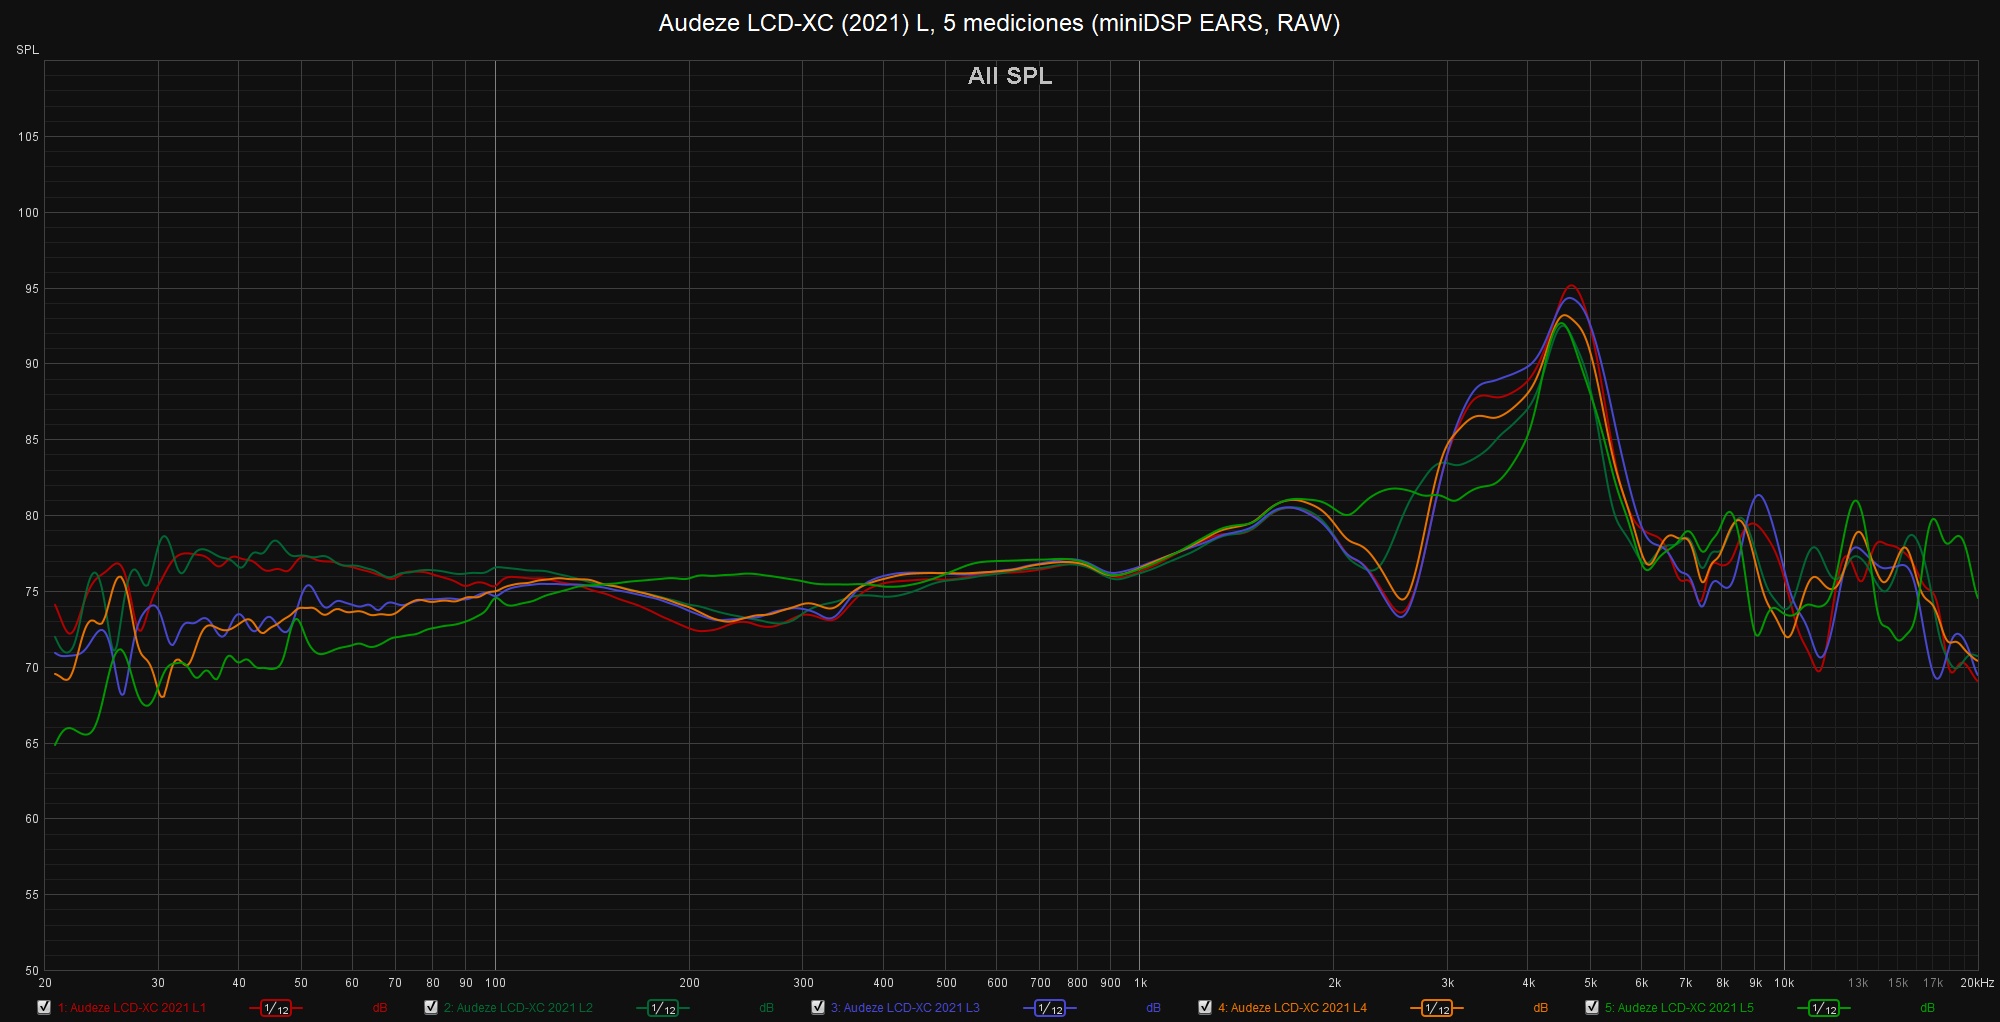Uncheck the Audeze LCD-XC 2021 L5 checkbox
This screenshot has width=2000, height=1022.
click(x=1592, y=1007)
